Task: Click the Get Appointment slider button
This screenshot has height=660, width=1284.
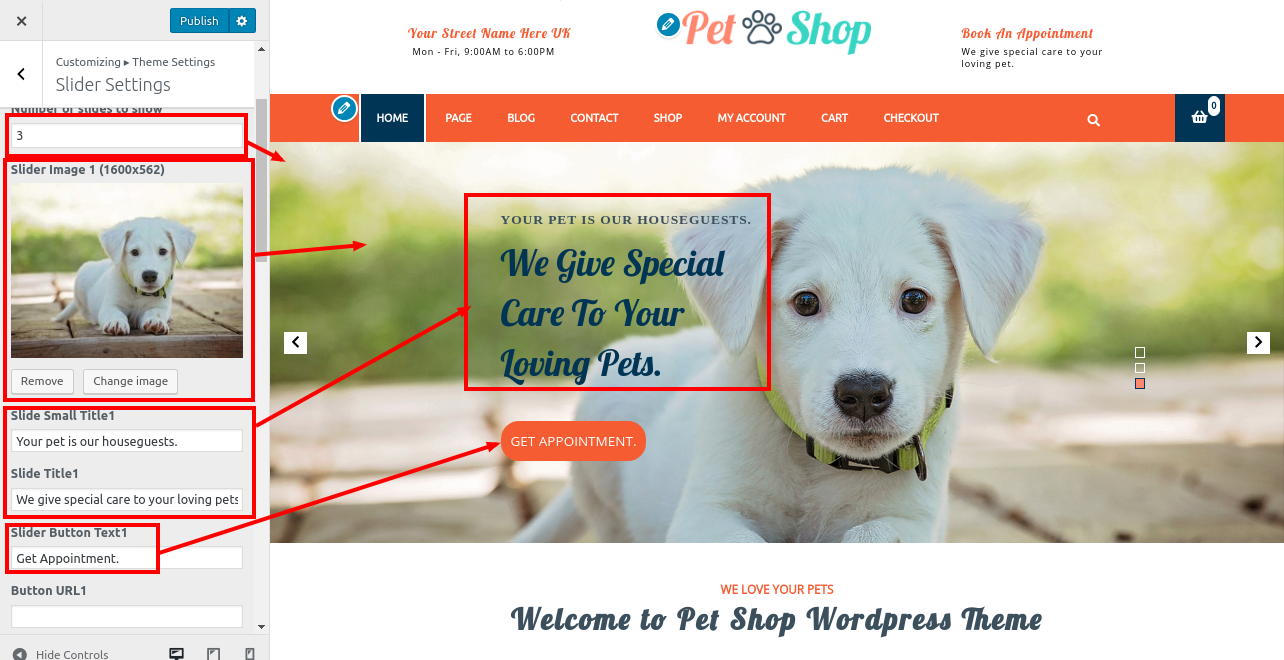Action: point(573,441)
